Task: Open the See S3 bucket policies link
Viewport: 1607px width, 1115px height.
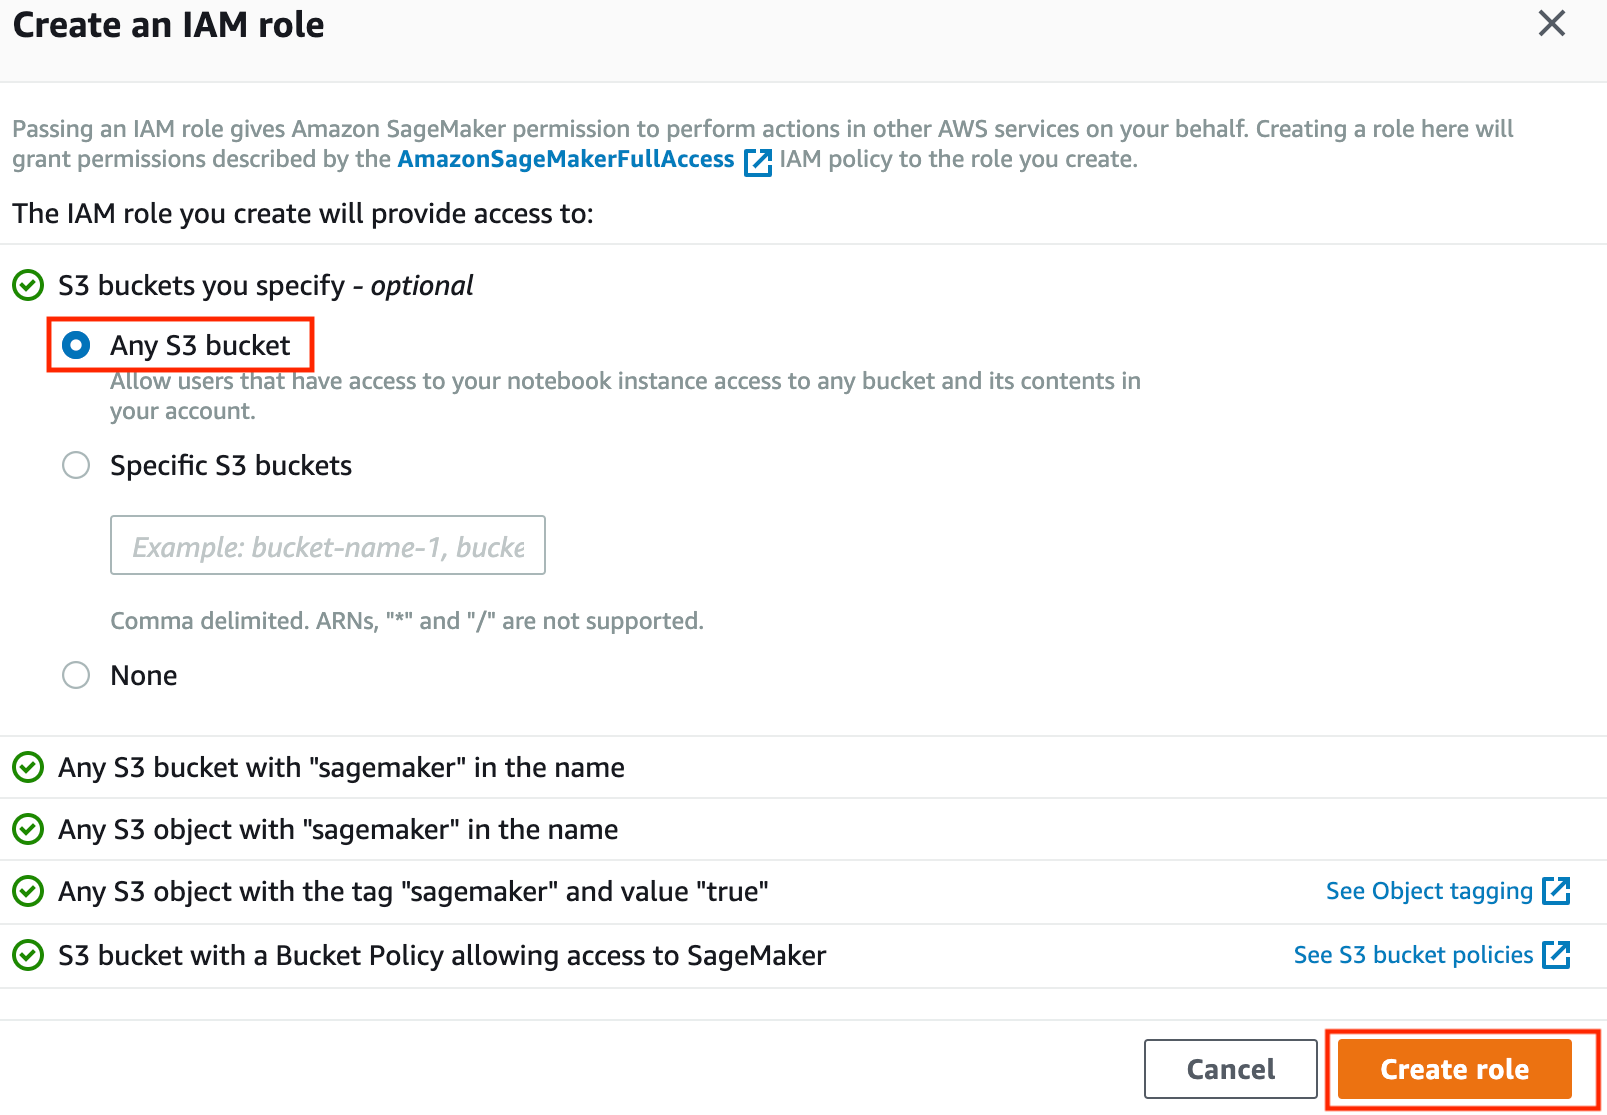Action: [1412, 955]
